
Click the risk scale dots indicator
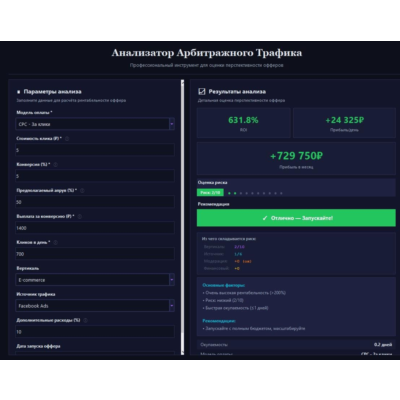coord(255,193)
